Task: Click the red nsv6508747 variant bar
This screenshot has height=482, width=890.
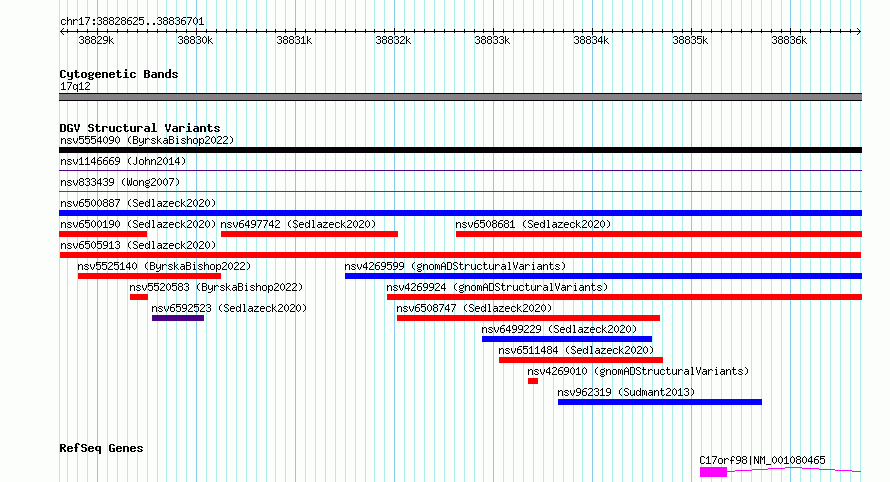Action: tap(528, 318)
